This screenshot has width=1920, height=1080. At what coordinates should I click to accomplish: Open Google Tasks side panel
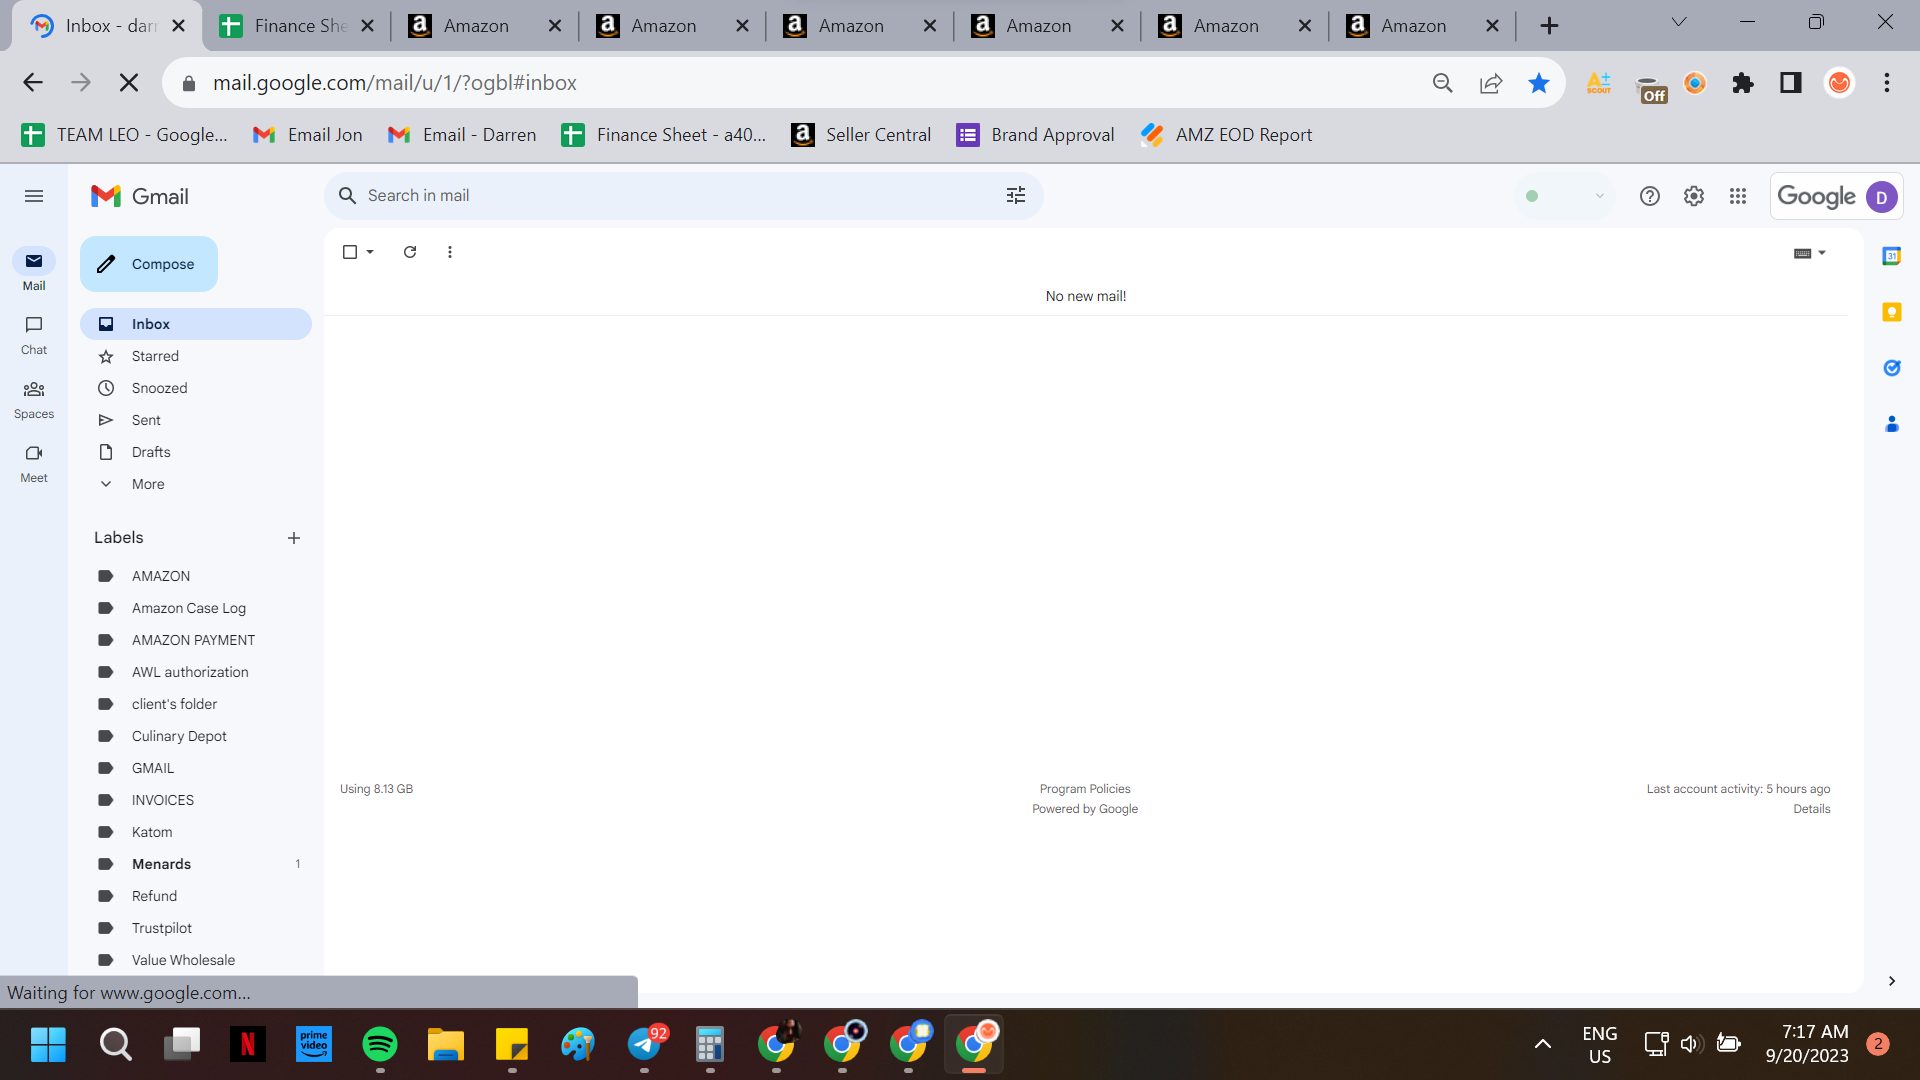point(1892,368)
